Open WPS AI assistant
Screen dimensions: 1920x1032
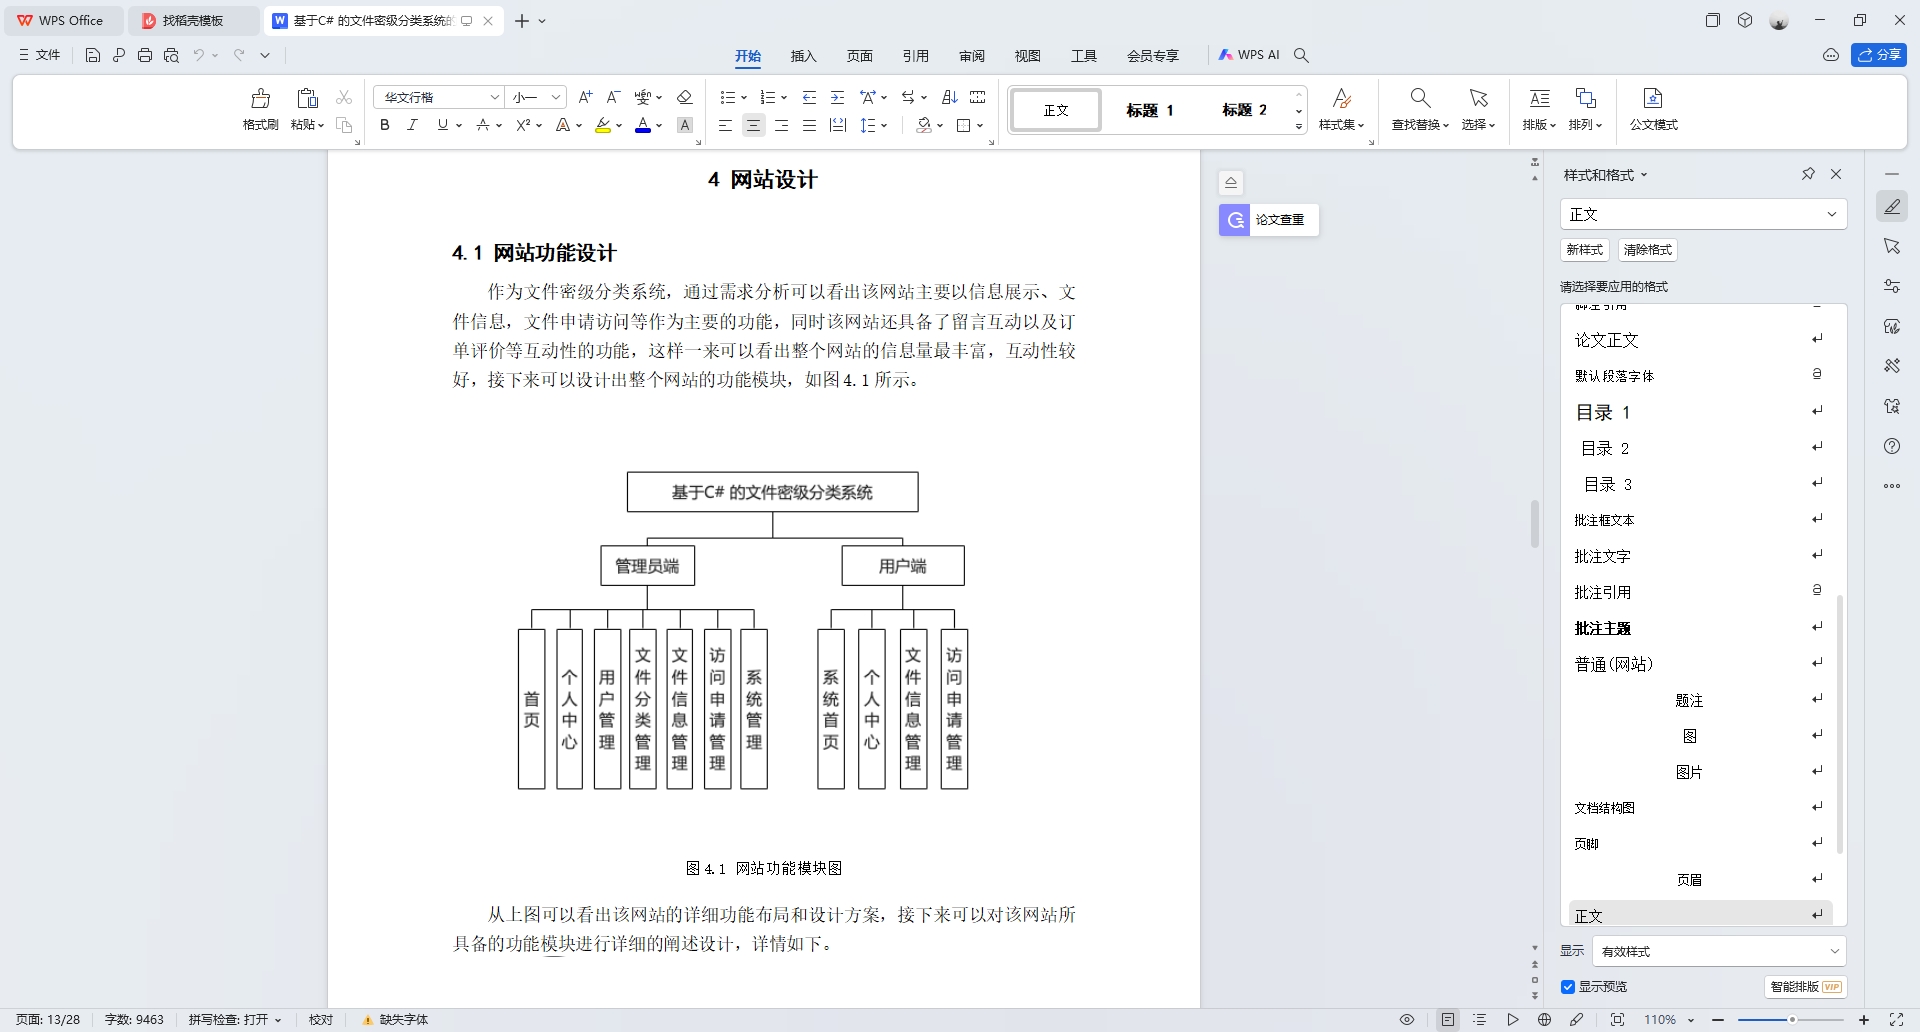[1249, 55]
